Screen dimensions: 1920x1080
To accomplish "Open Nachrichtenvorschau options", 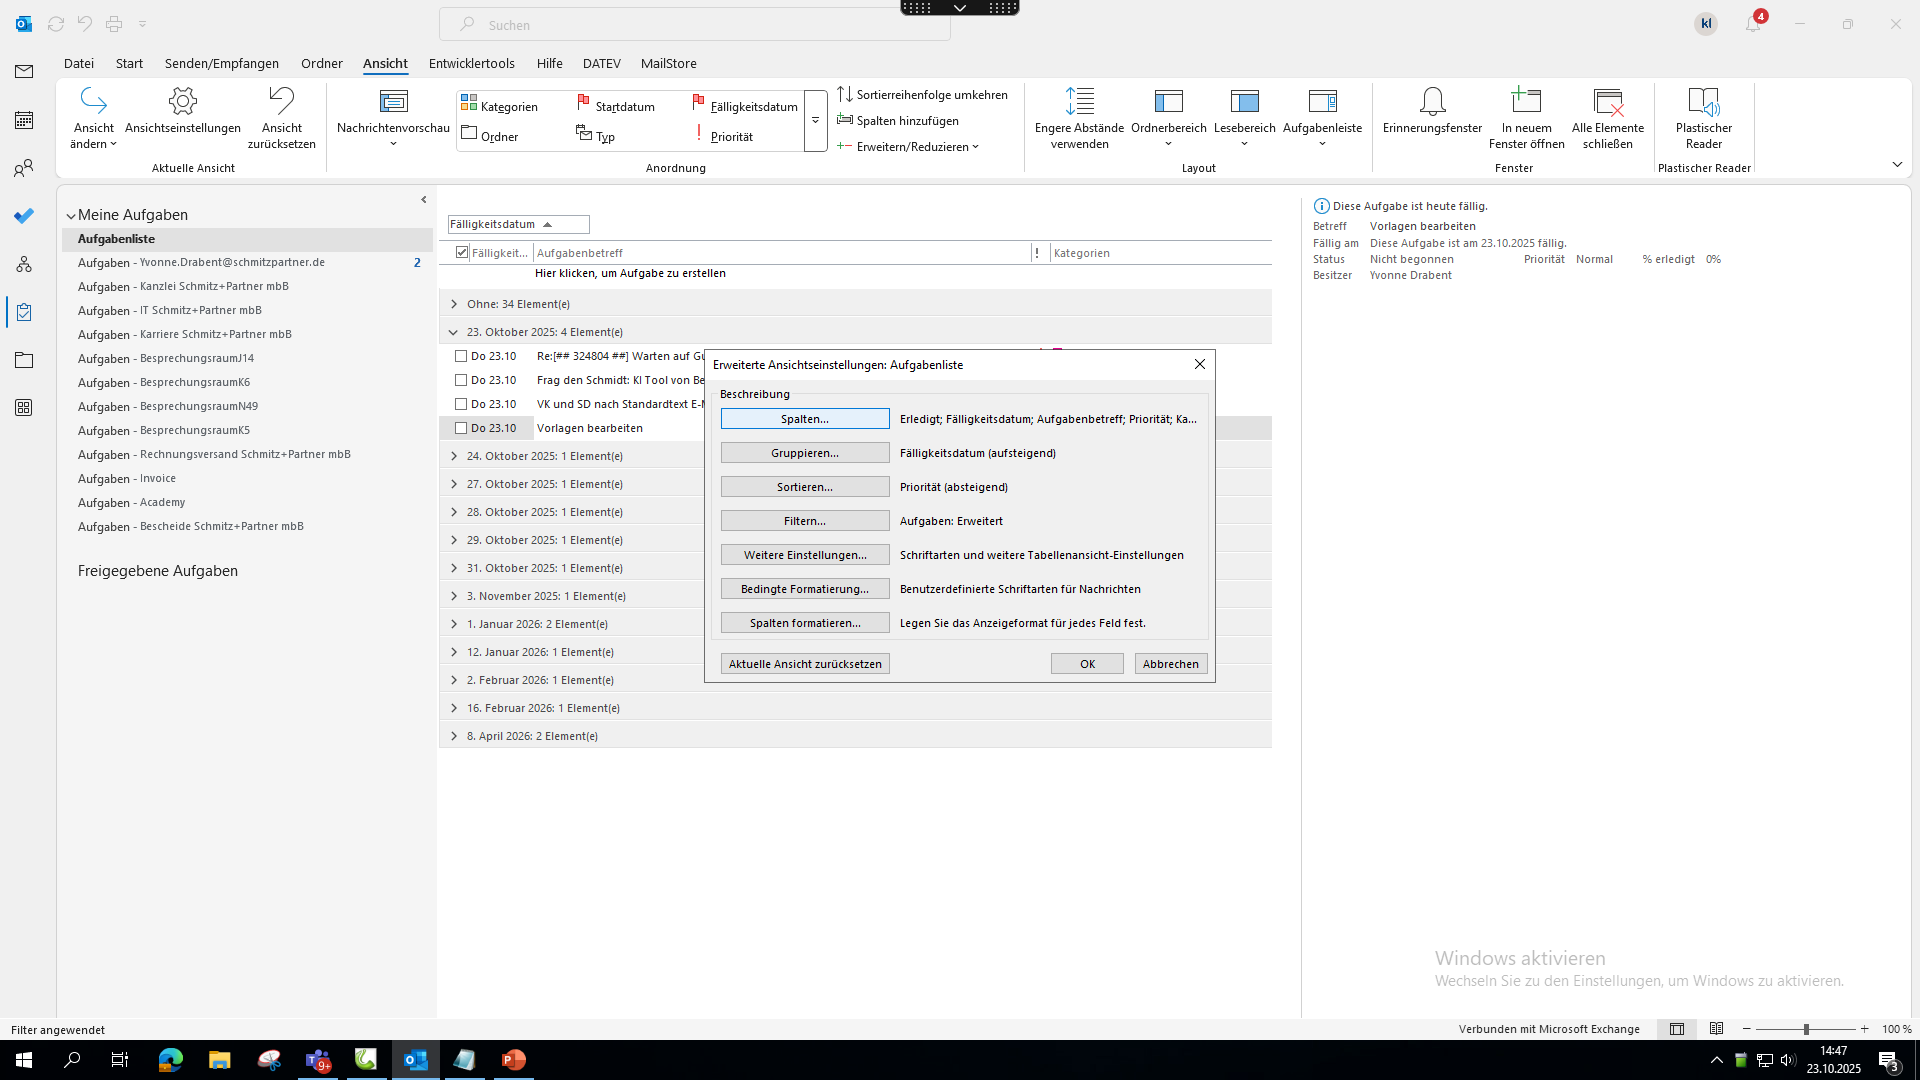I will coord(393,118).
